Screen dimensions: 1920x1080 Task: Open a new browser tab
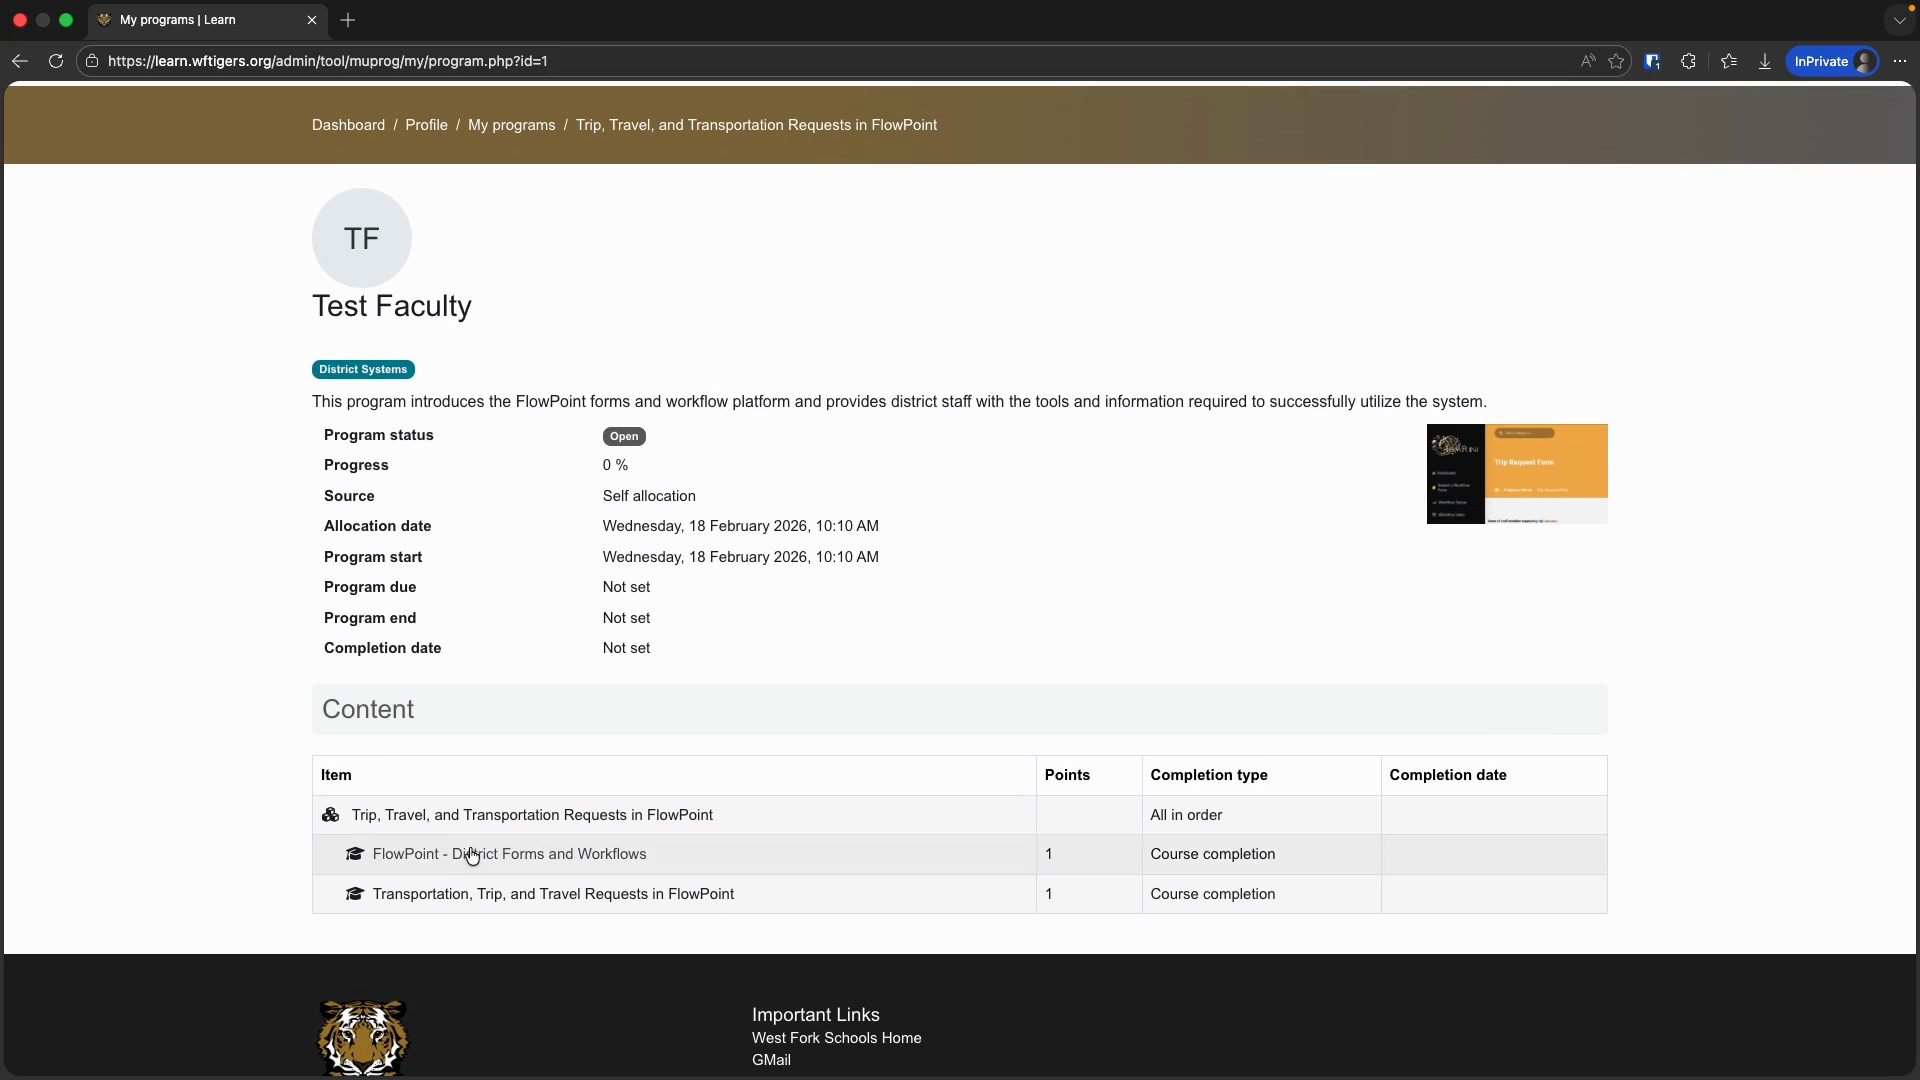(348, 20)
